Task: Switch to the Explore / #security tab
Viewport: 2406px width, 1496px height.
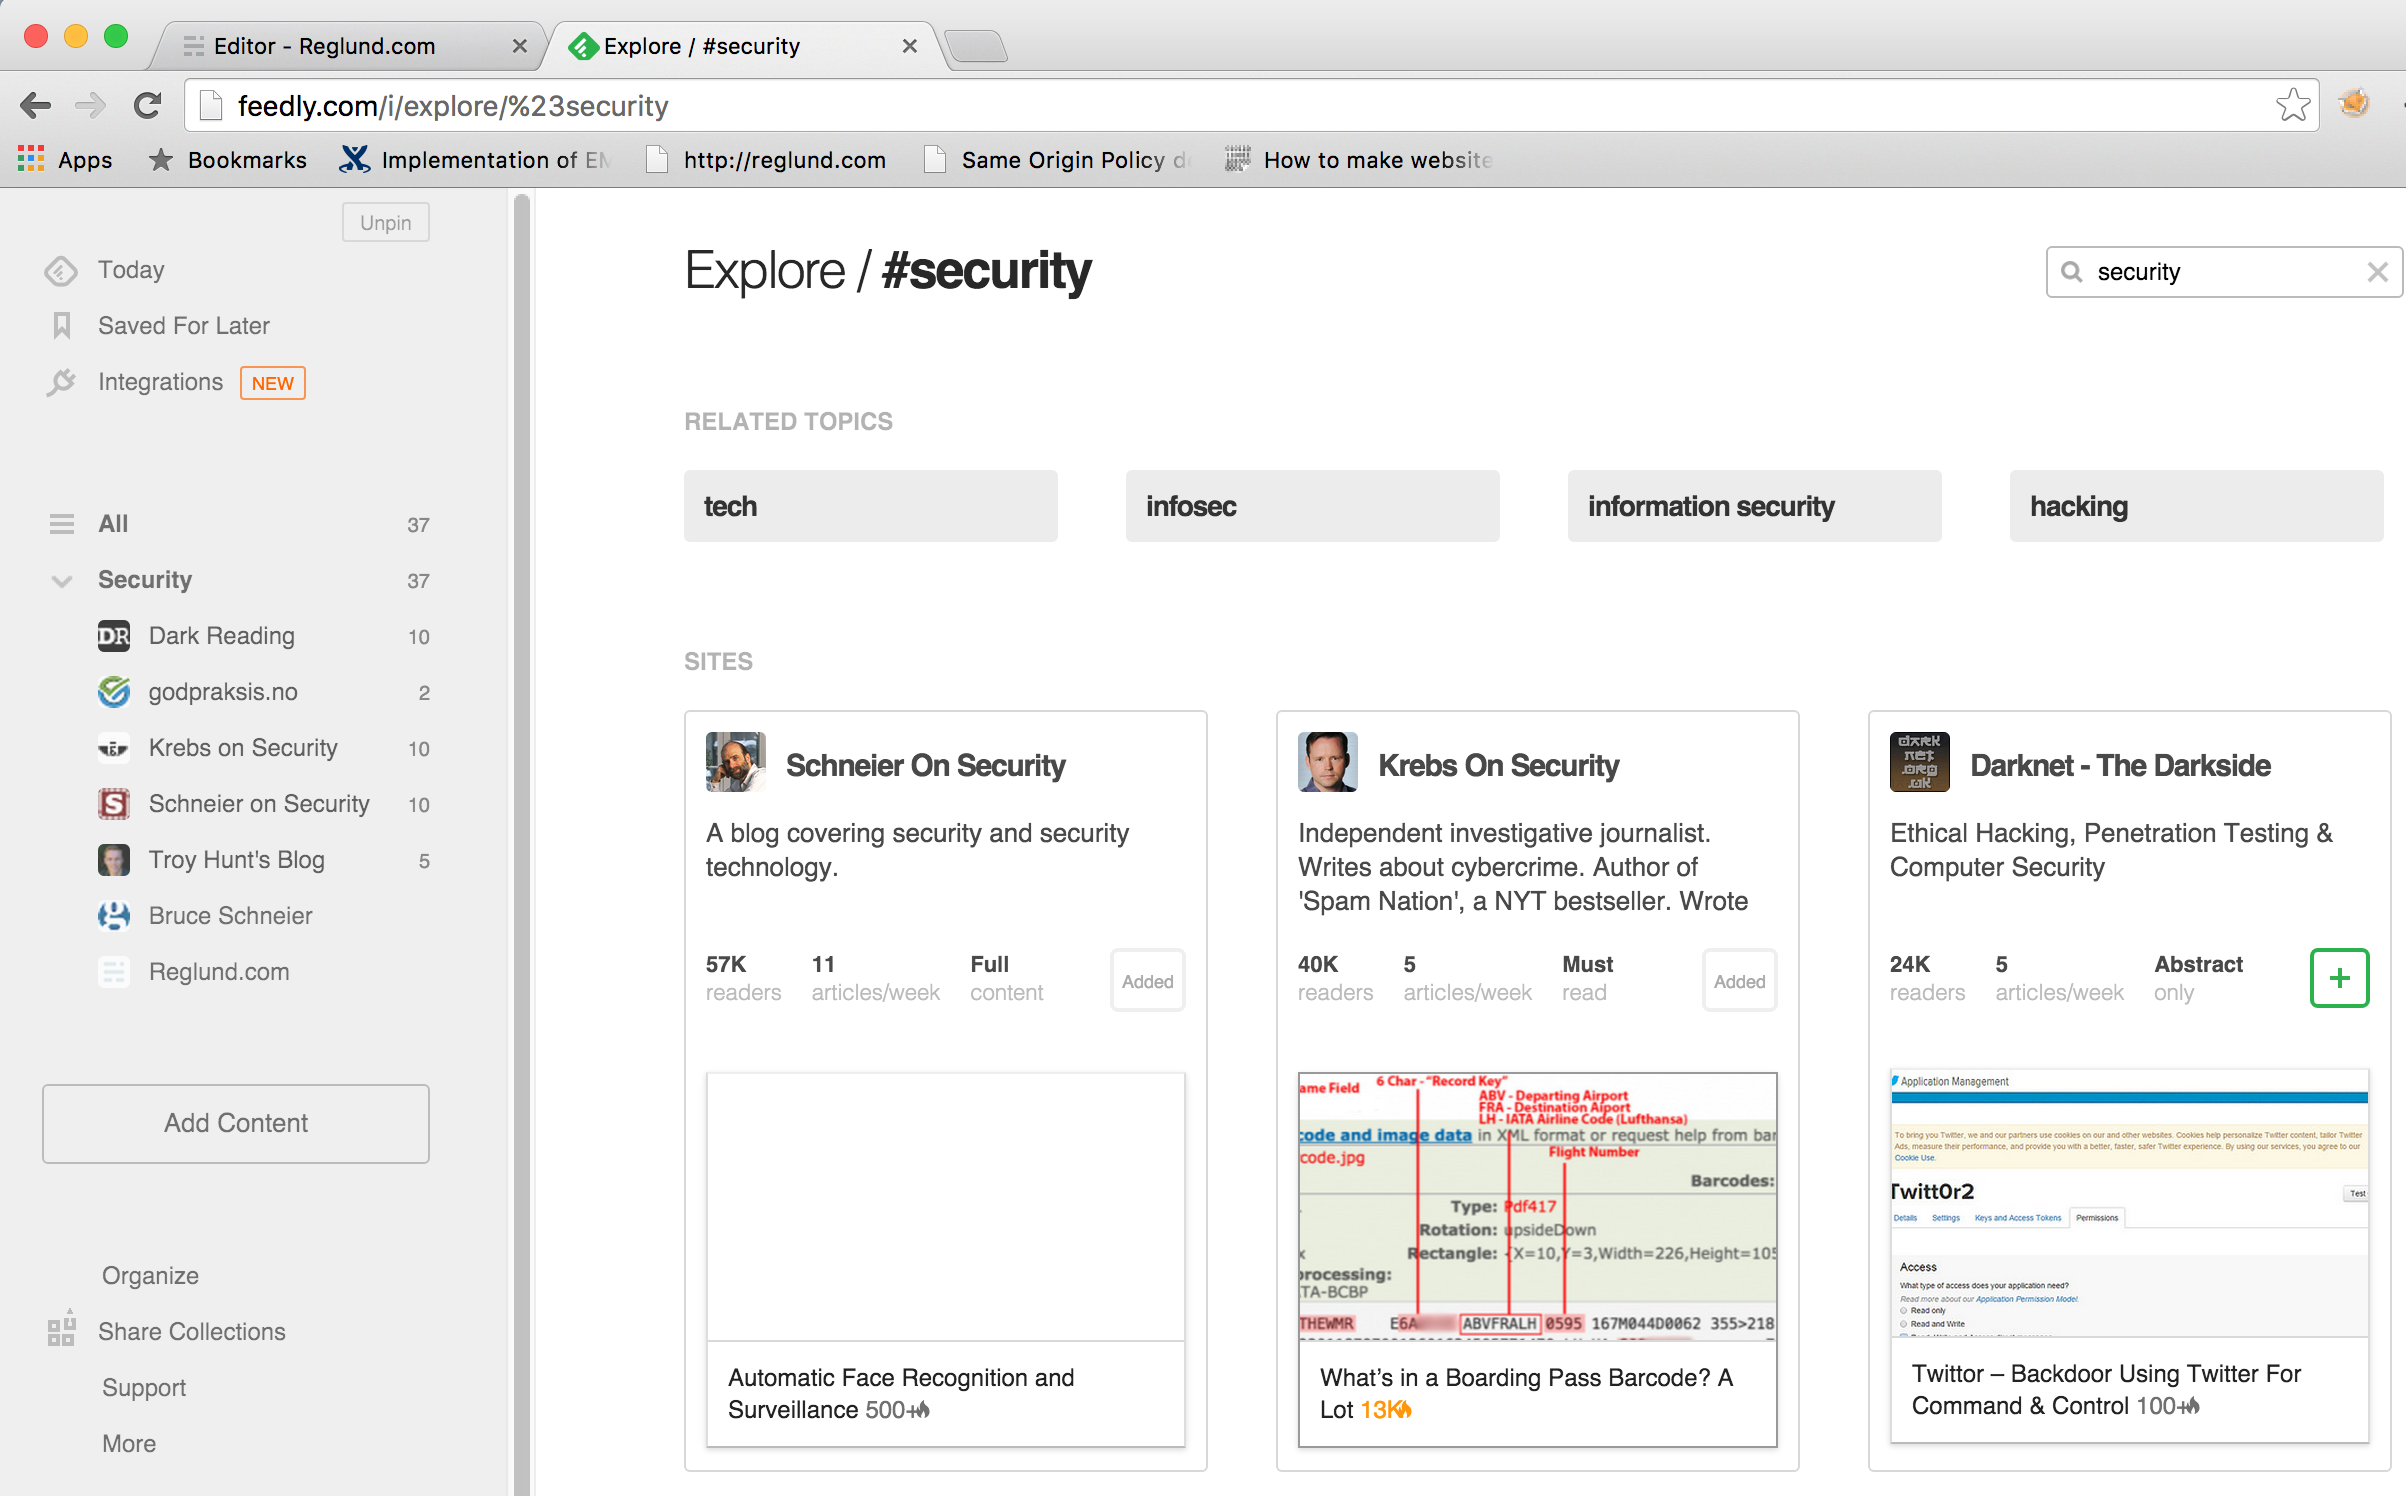Action: (x=701, y=46)
